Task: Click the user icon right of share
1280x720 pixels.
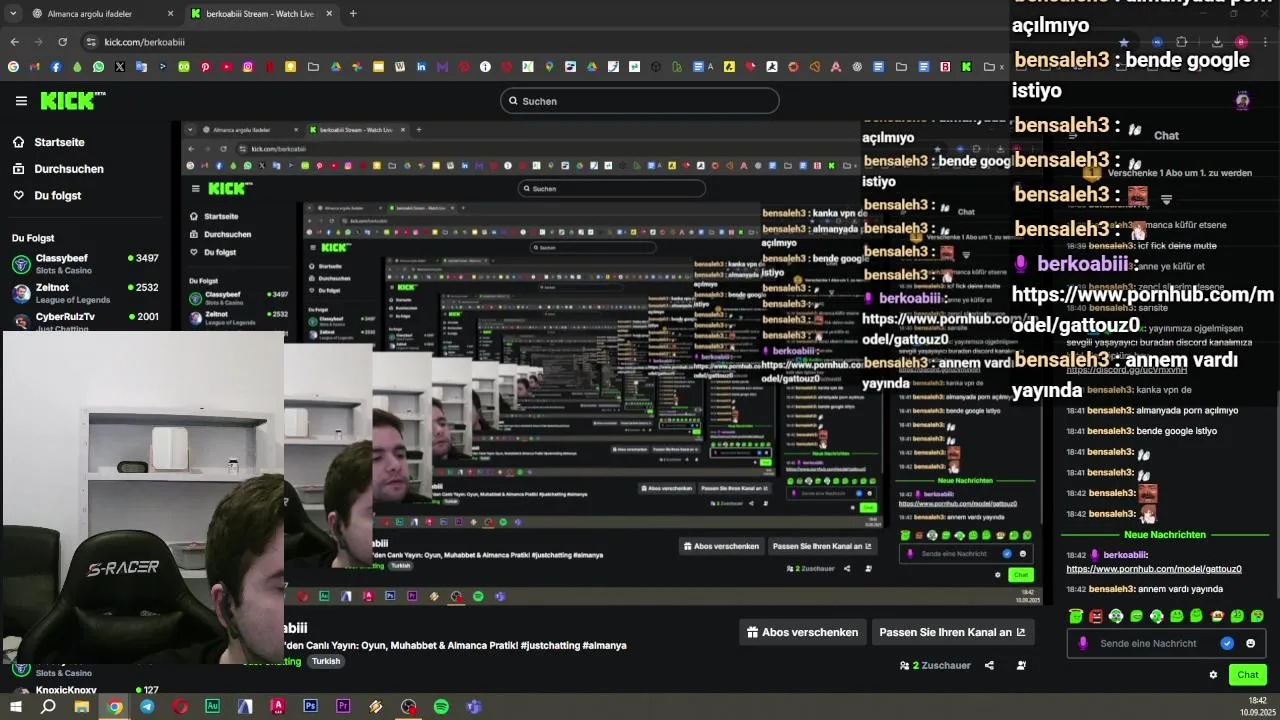Action: (x=1021, y=665)
